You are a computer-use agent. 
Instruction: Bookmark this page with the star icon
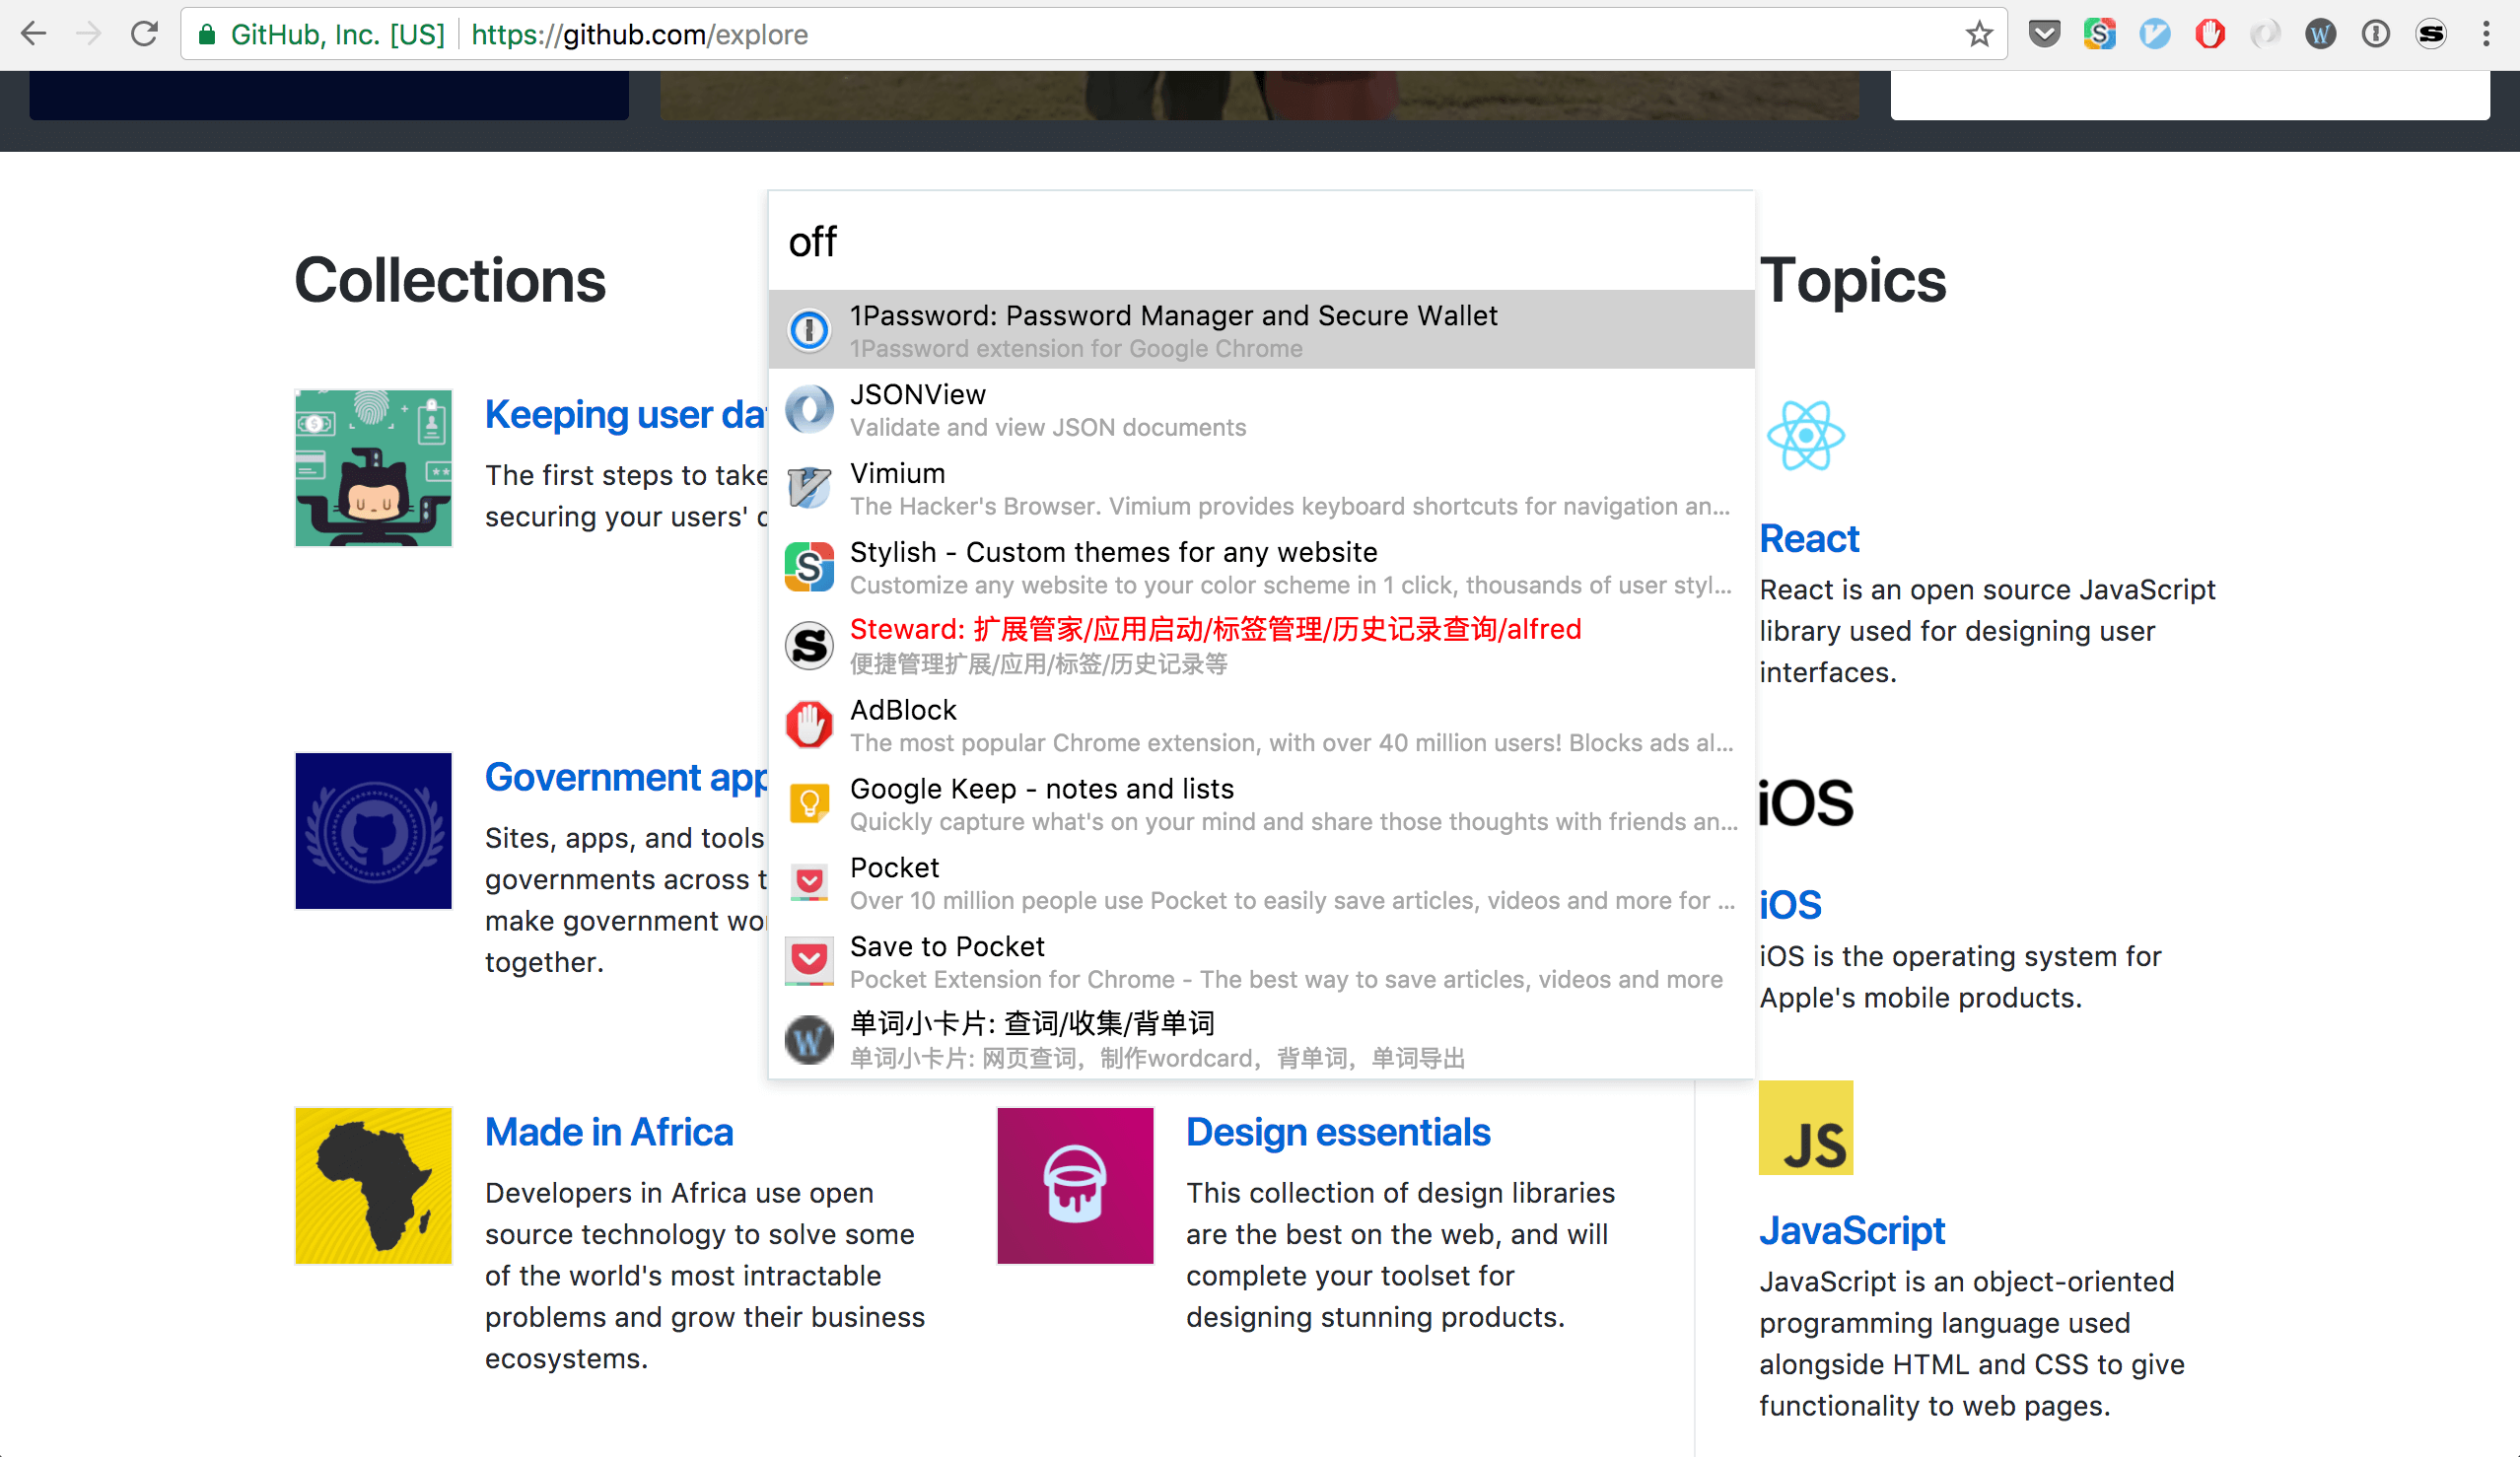(1979, 34)
